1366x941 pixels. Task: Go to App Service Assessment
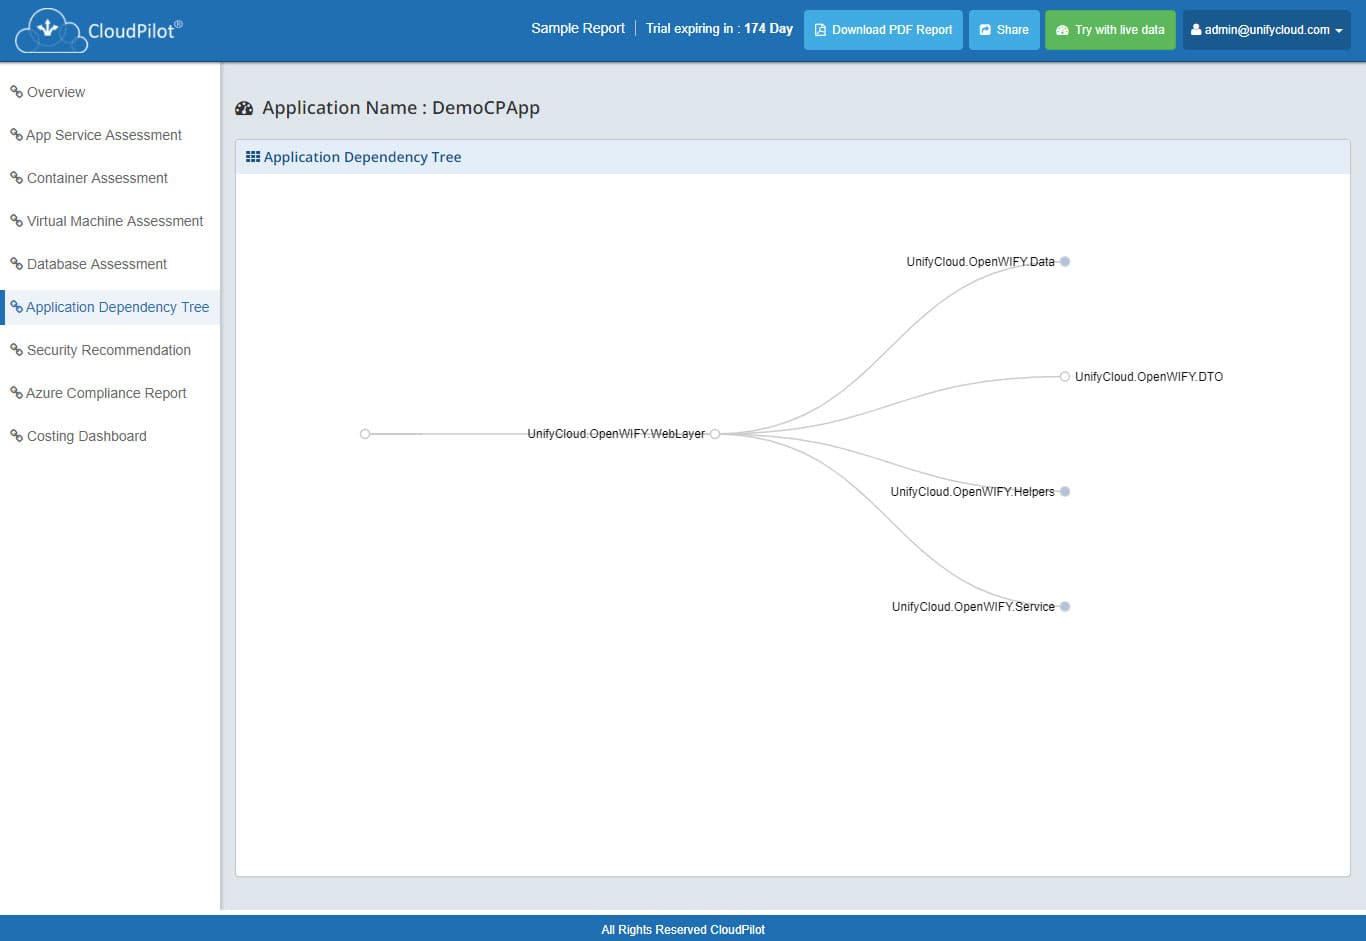(x=104, y=135)
